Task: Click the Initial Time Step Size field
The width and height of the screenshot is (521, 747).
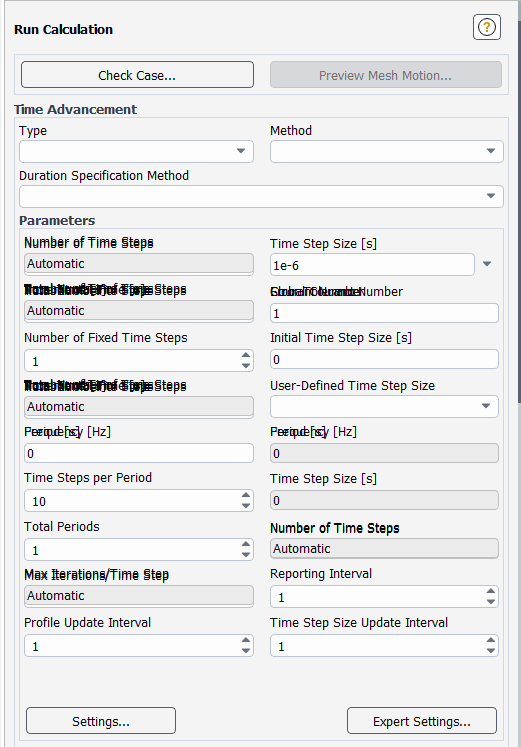Action: [x=384, y=359]
